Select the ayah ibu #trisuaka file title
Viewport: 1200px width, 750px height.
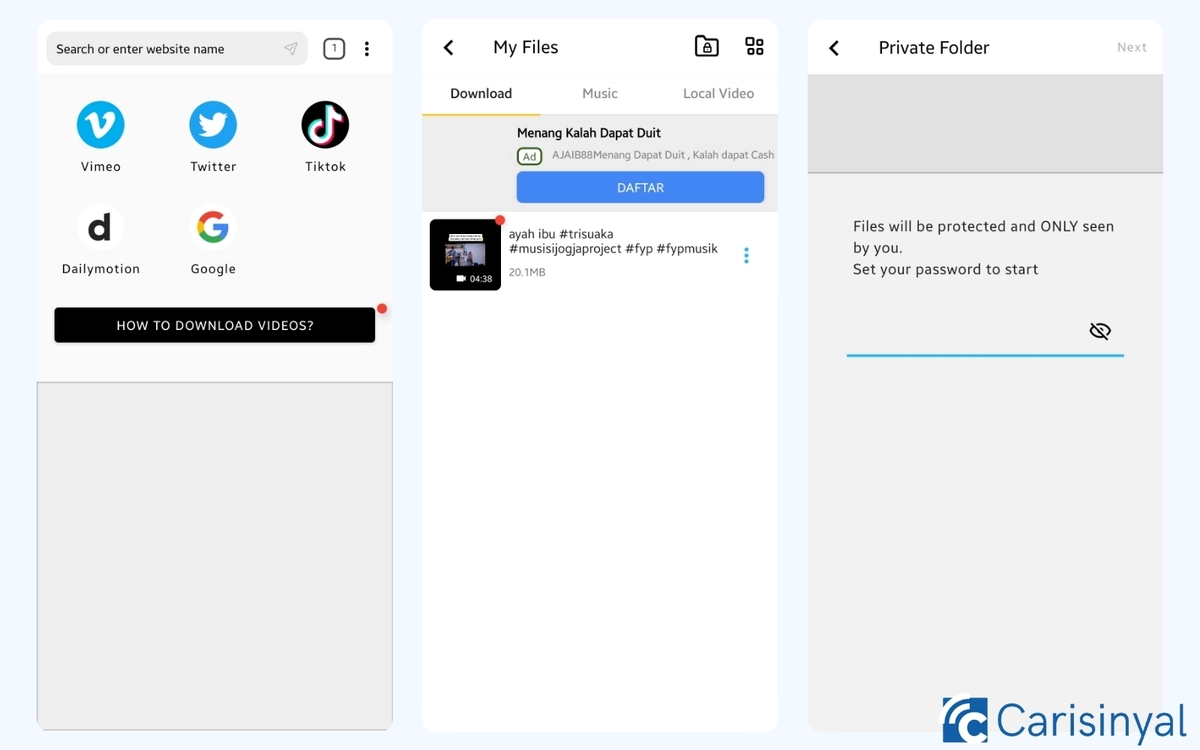coord(613,241)
